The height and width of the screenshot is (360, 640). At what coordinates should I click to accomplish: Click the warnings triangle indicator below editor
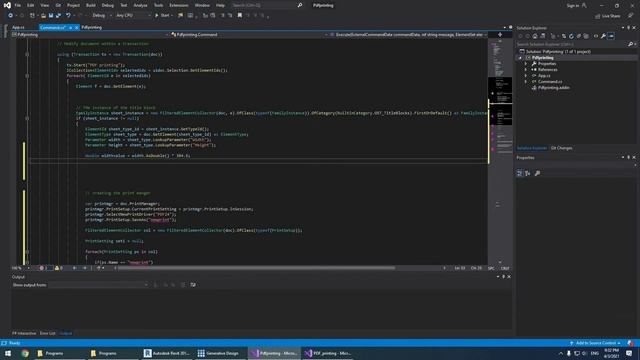[x=59, y=268]
